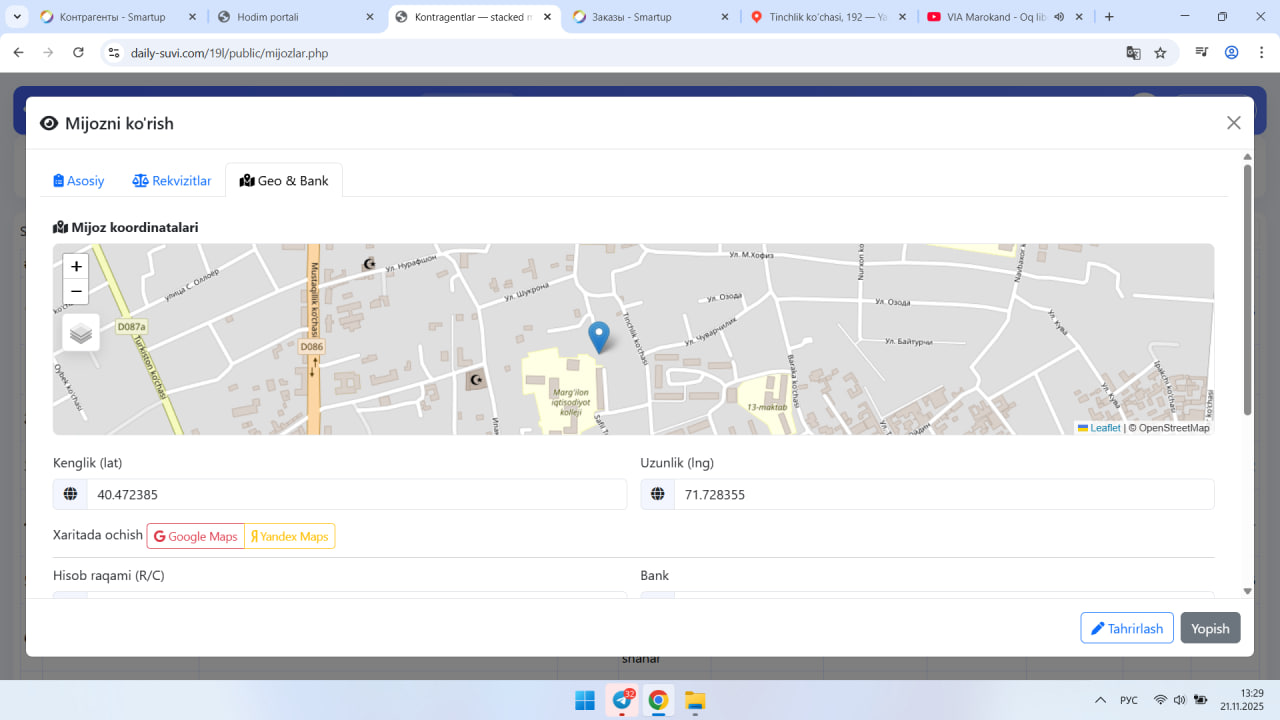Open the map layers control
The image size is (1280, 720).
click(x=81, y=333)
